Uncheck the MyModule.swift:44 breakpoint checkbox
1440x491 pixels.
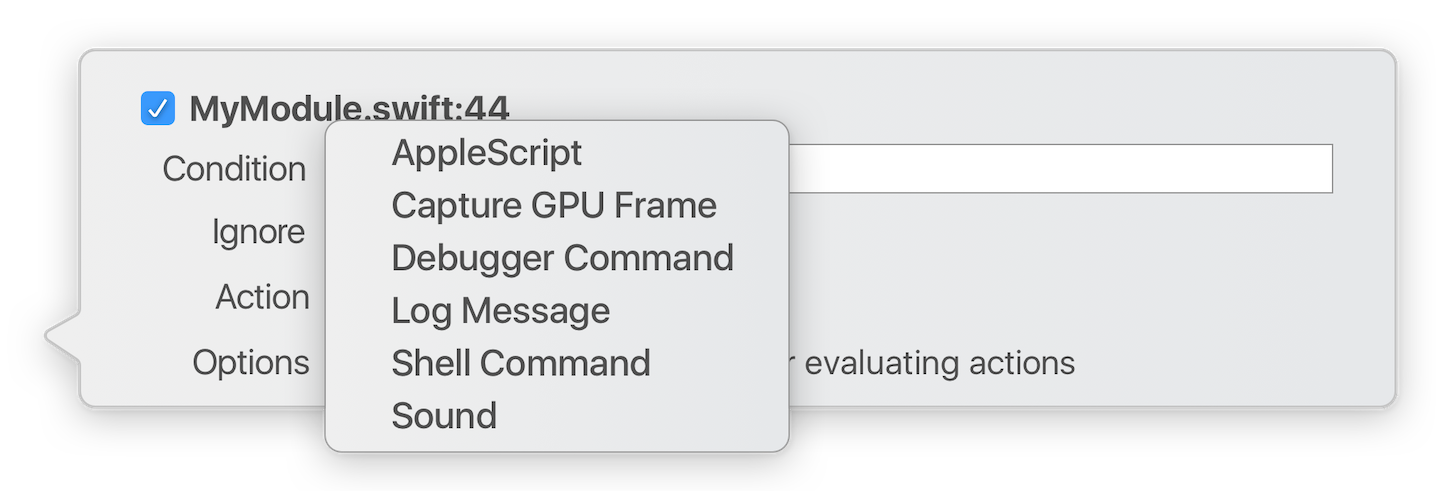pyautogui.click(x=158, y=108)
